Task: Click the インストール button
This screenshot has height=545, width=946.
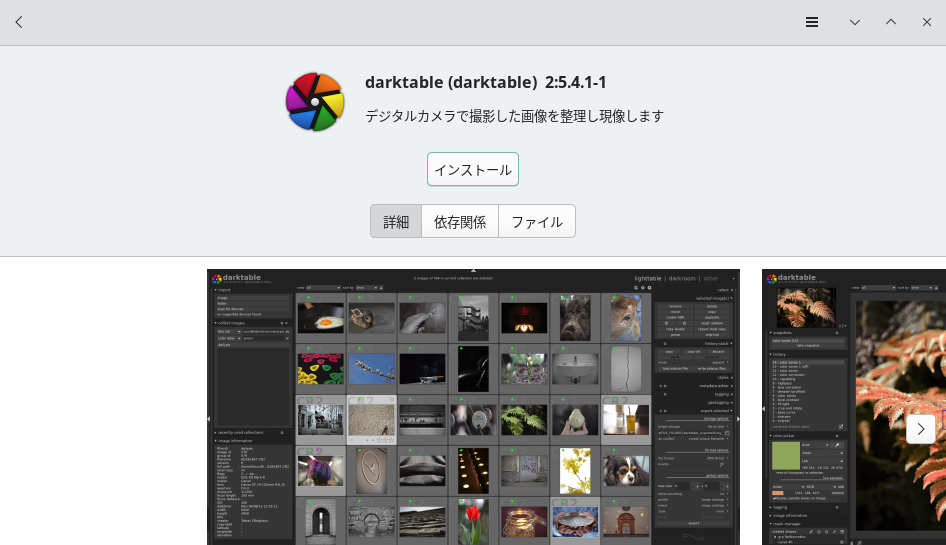Action: (473, 169)
